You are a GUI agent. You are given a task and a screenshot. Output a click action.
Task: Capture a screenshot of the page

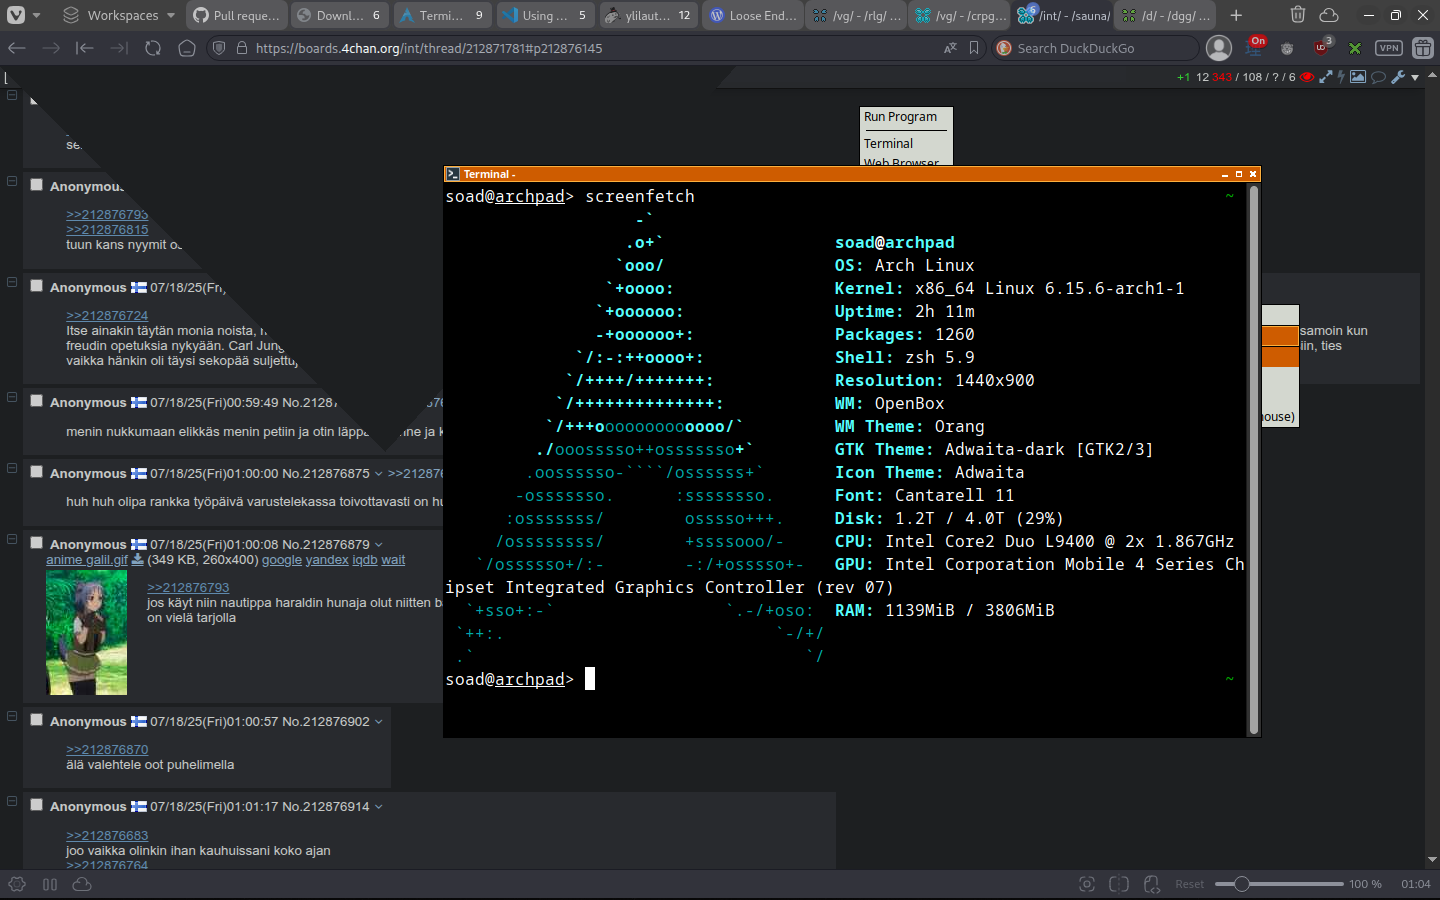coord(1087,884)
